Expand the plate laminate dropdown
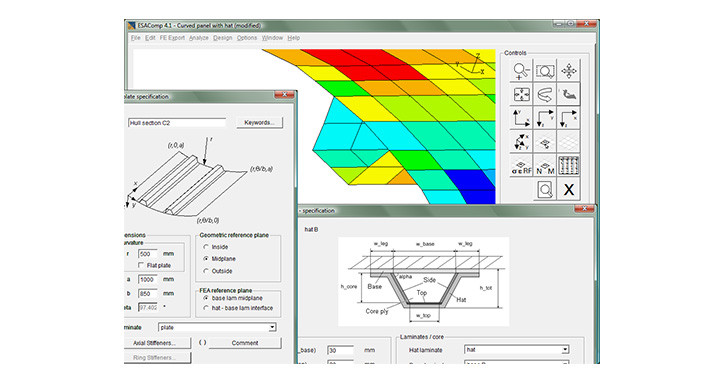 pyautogui.click(x=272, y=327)
